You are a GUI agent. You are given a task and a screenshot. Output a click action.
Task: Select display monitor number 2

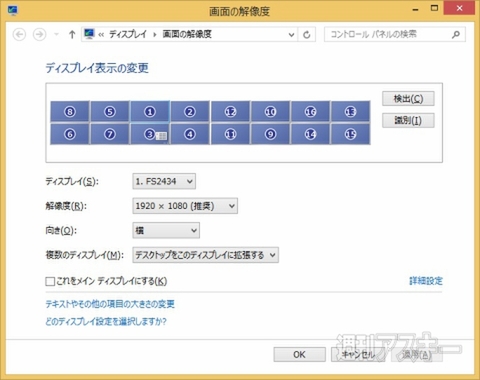190,111
